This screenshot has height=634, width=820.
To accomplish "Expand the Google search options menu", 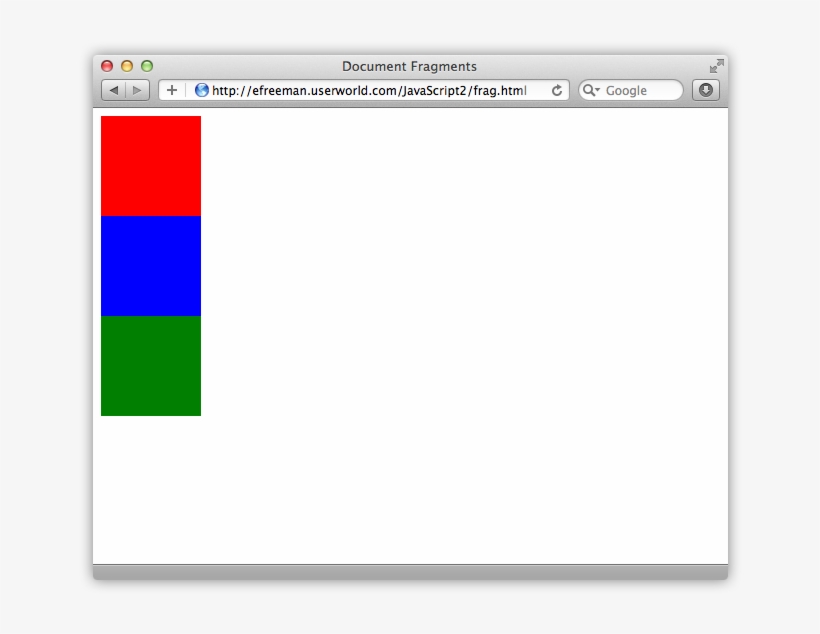I will coord(597,89).
